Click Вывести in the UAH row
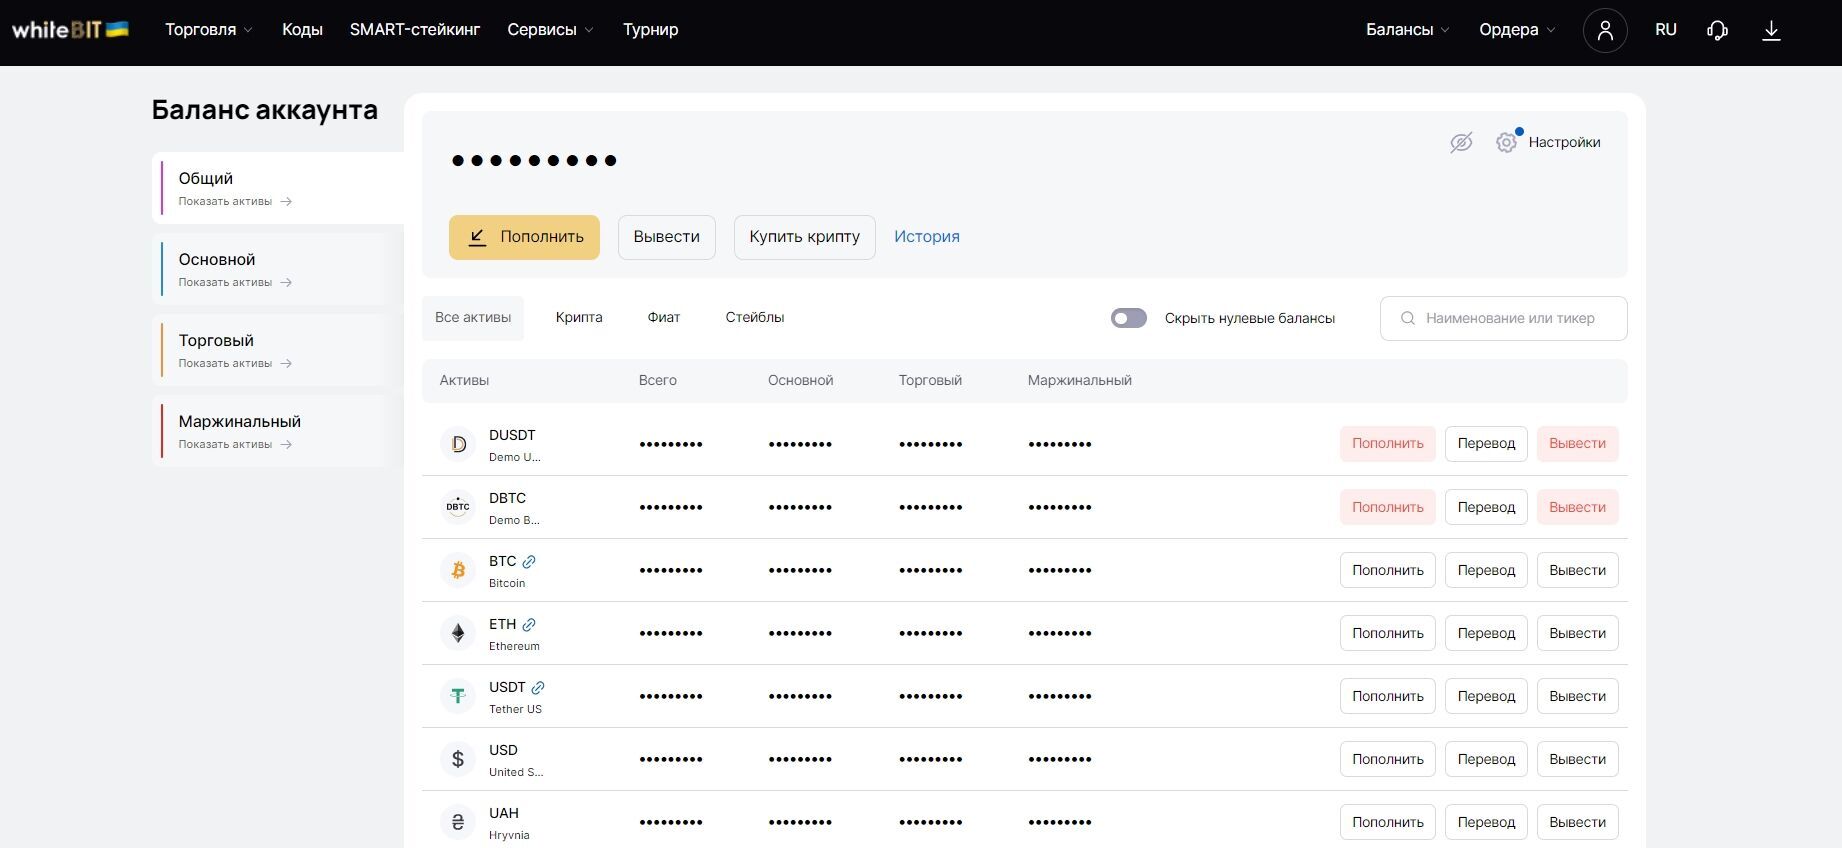 (1578, 822)
